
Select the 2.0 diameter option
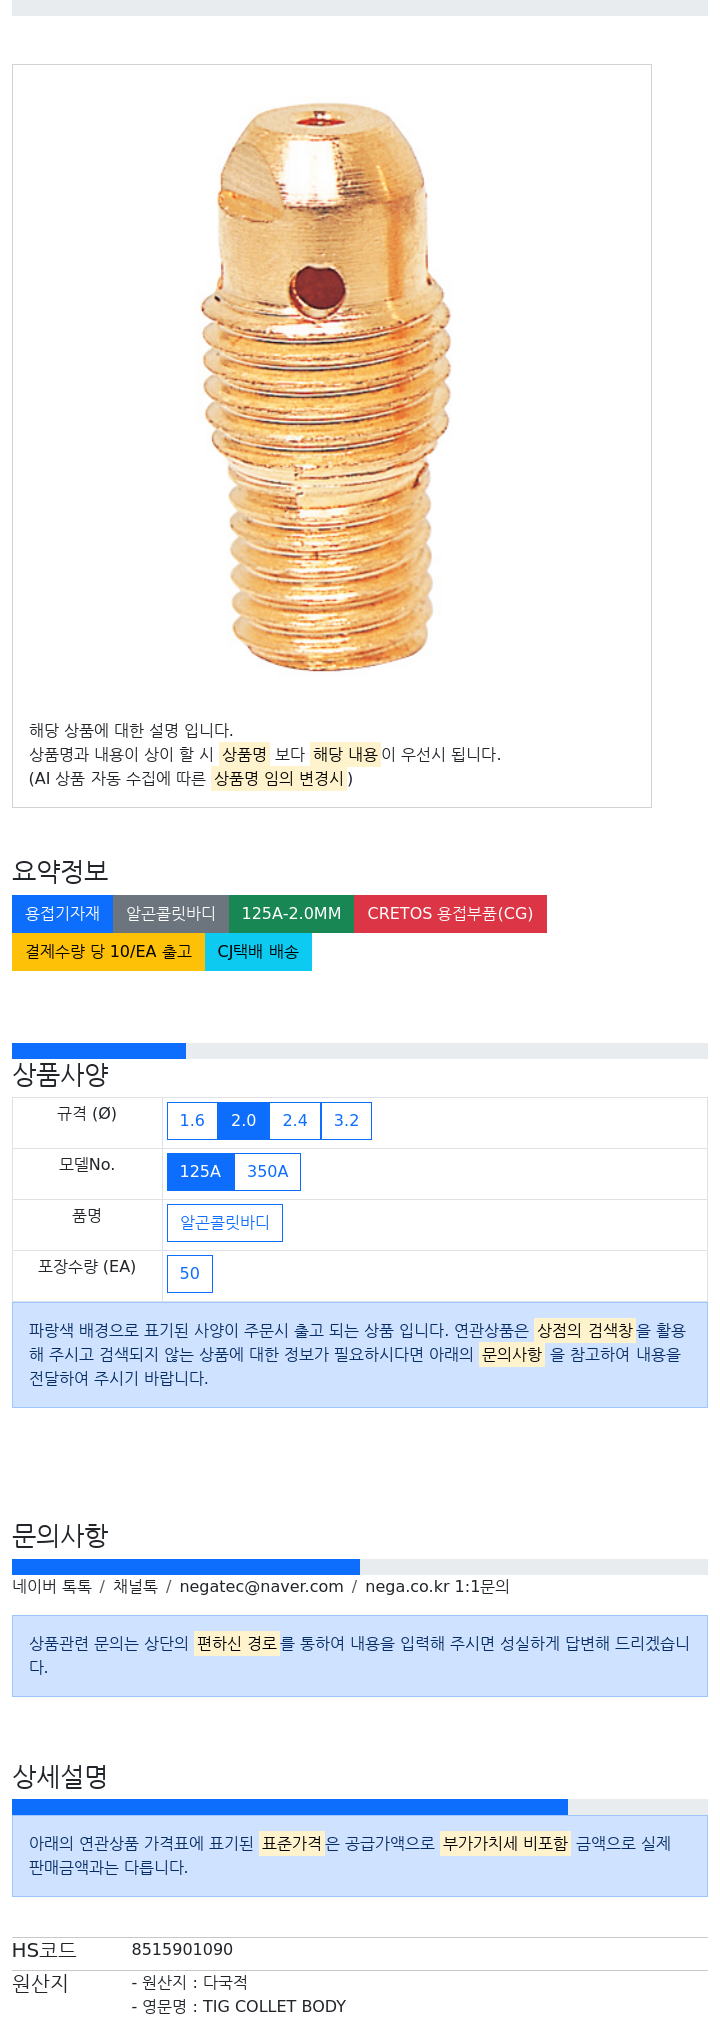click(x=244, y=1121)
